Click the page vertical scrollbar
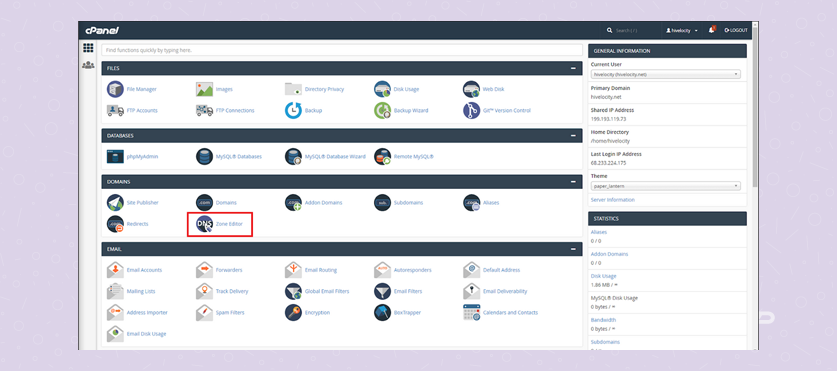 tap(755, 107)
